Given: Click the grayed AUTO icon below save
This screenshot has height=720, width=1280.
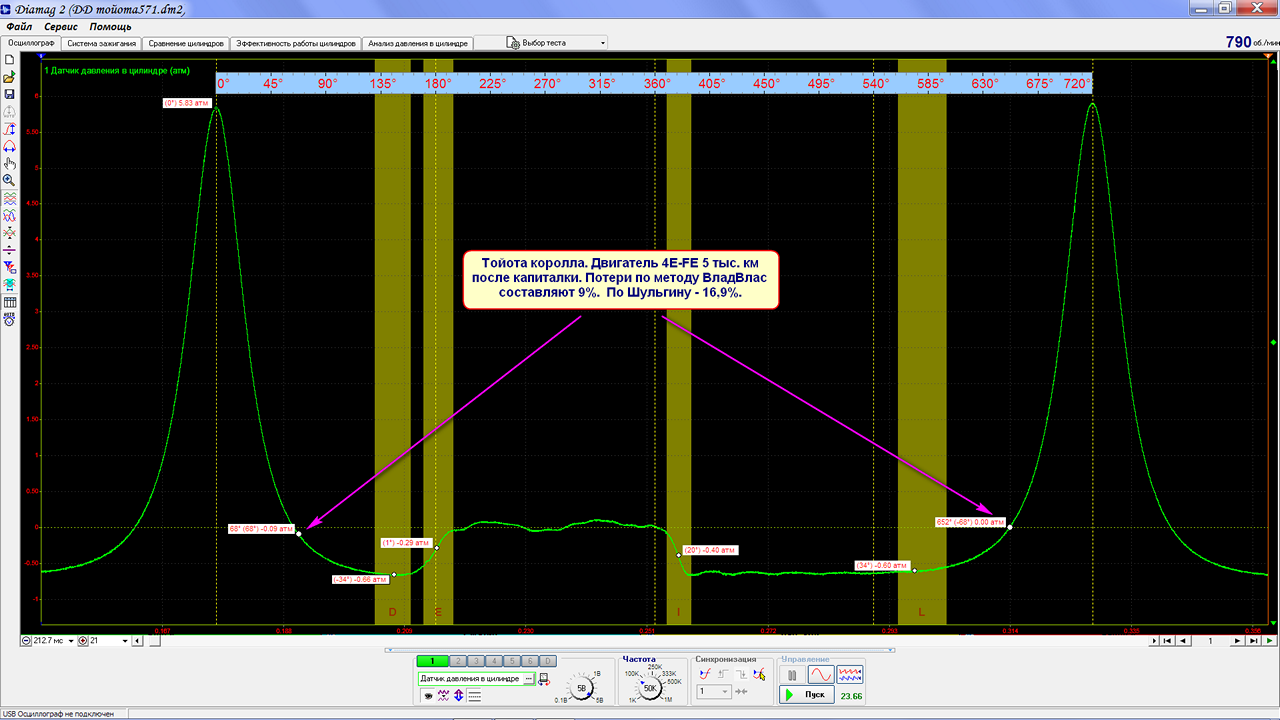Looking at the screenshot, I should (9, 111).
